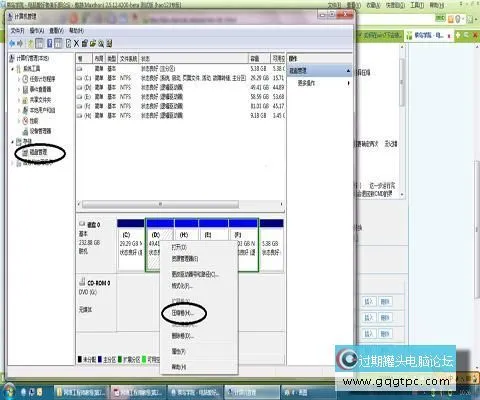
Task: Click the 性能 performance icon in the tree
Action: pyautogui.click(x=25, y=121)
